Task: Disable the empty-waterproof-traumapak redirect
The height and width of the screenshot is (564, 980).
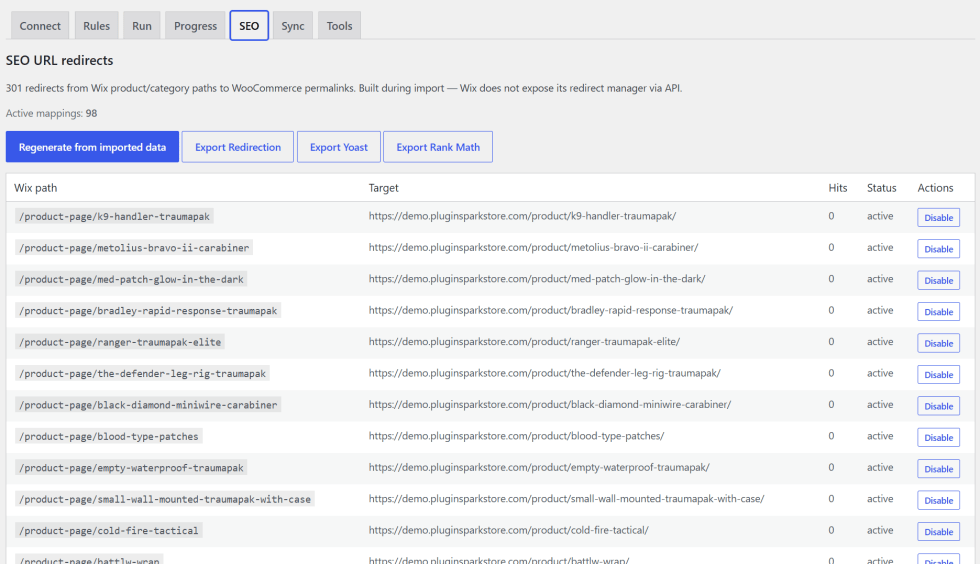Action: (938, 469)
